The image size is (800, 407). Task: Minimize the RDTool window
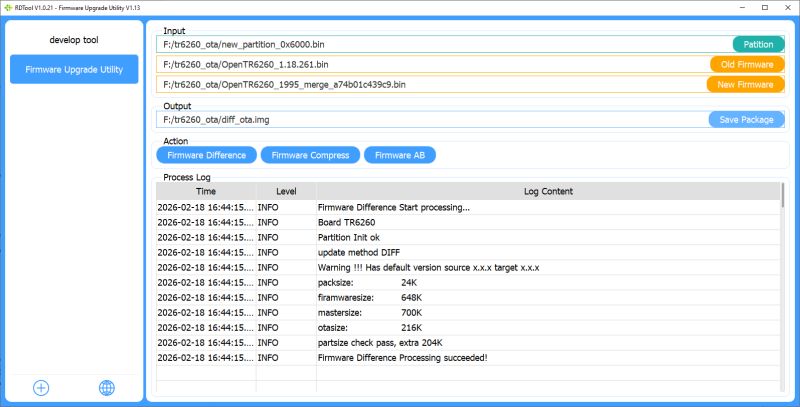740,8
